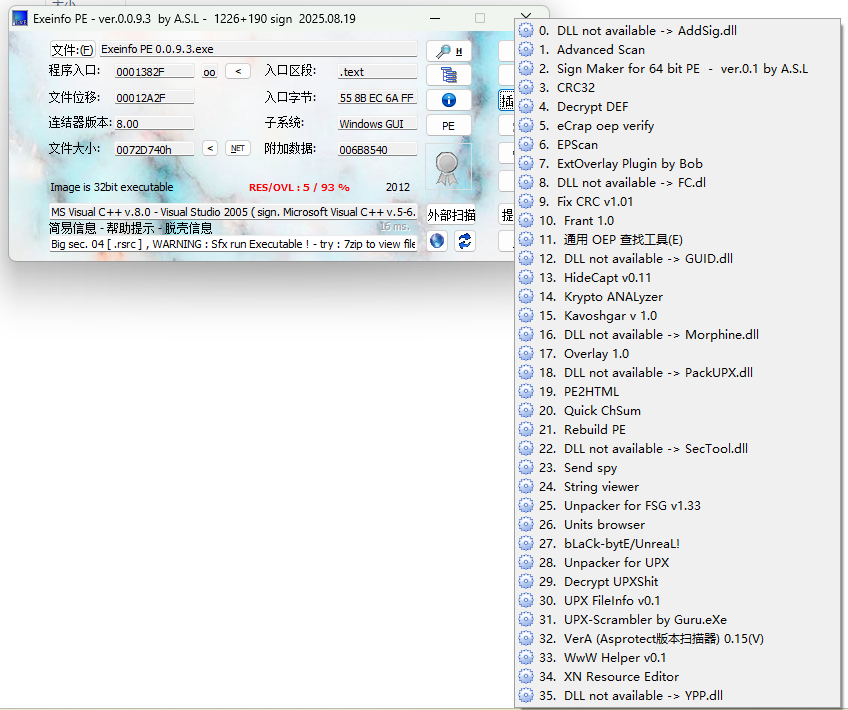Click the silver medal ribbon icon
Screen dimensions: 848x710
coord(447,165)
